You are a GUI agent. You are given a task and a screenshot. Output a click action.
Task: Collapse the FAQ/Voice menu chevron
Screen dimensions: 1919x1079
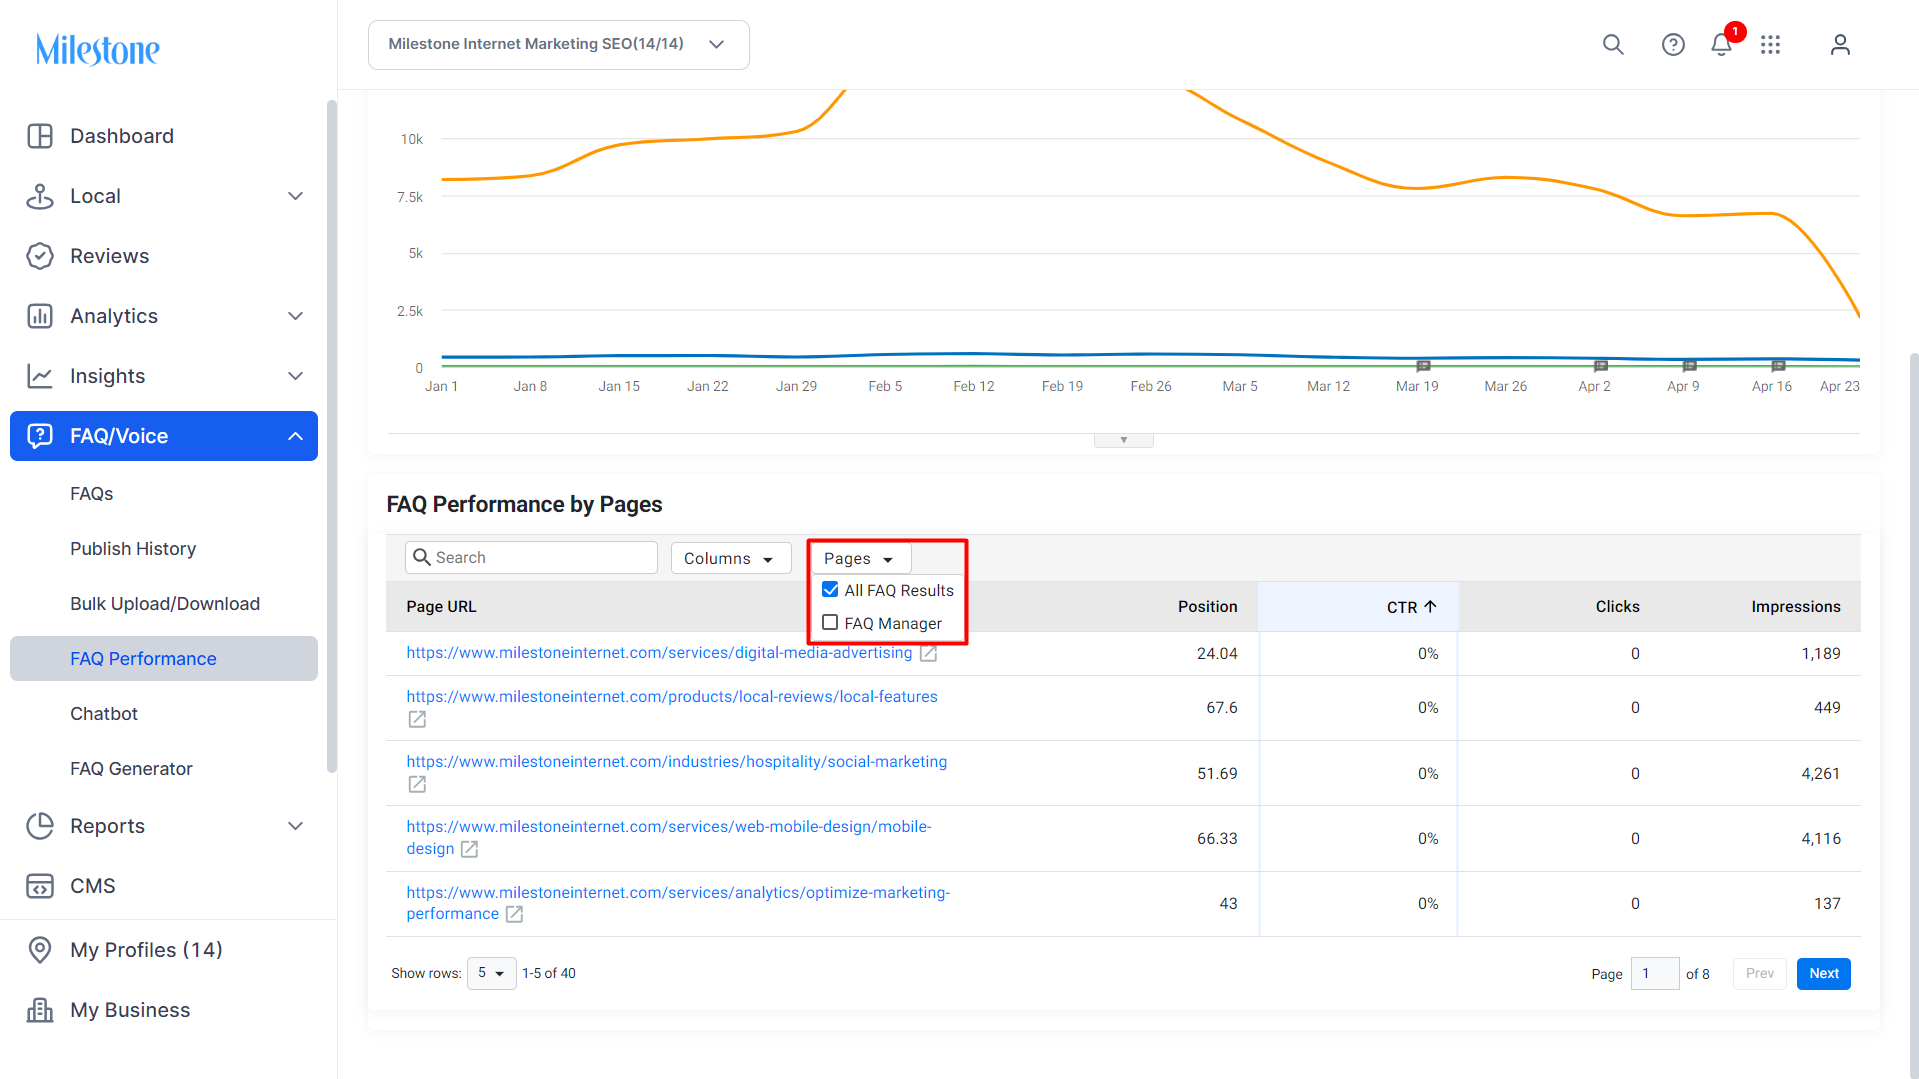click(x=295, y=436)
